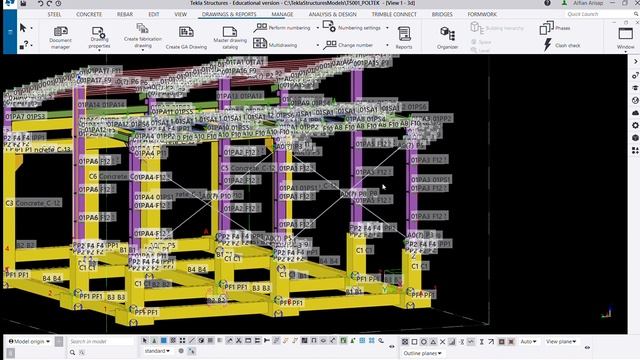Open the Master drawing catalog
Screen dimensions: 640x360
230,37
